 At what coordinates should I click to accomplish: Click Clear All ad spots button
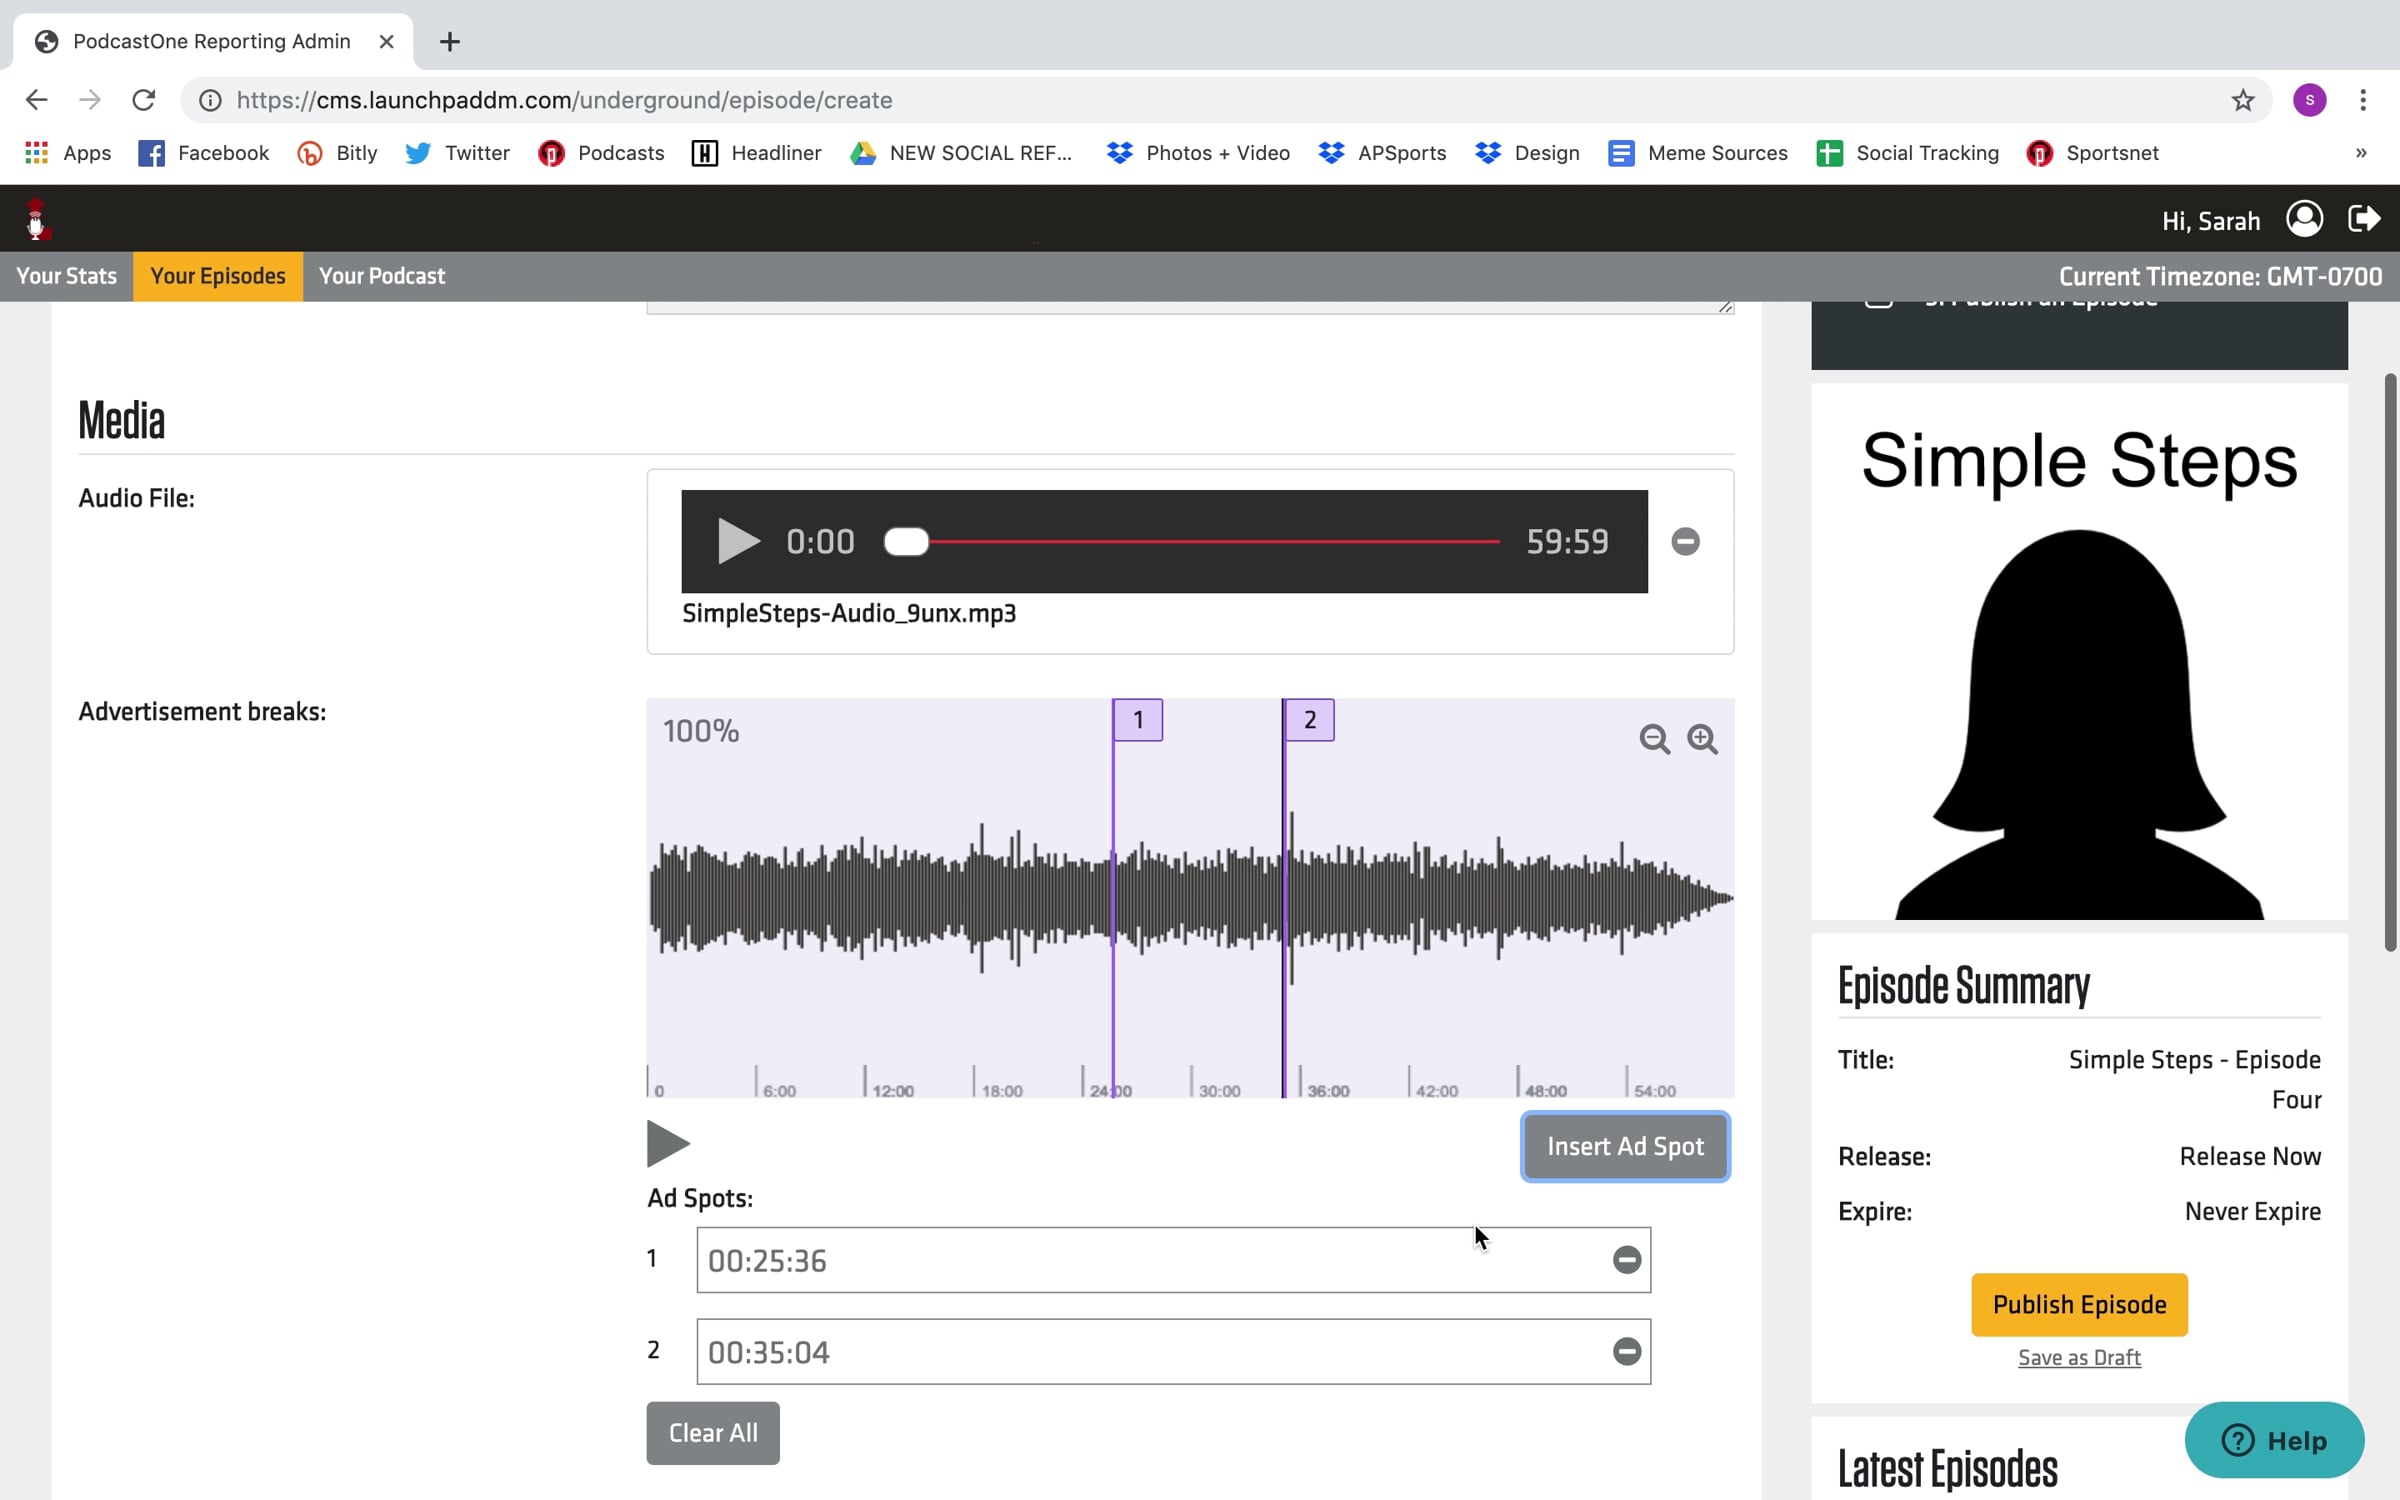[713, 1433]
